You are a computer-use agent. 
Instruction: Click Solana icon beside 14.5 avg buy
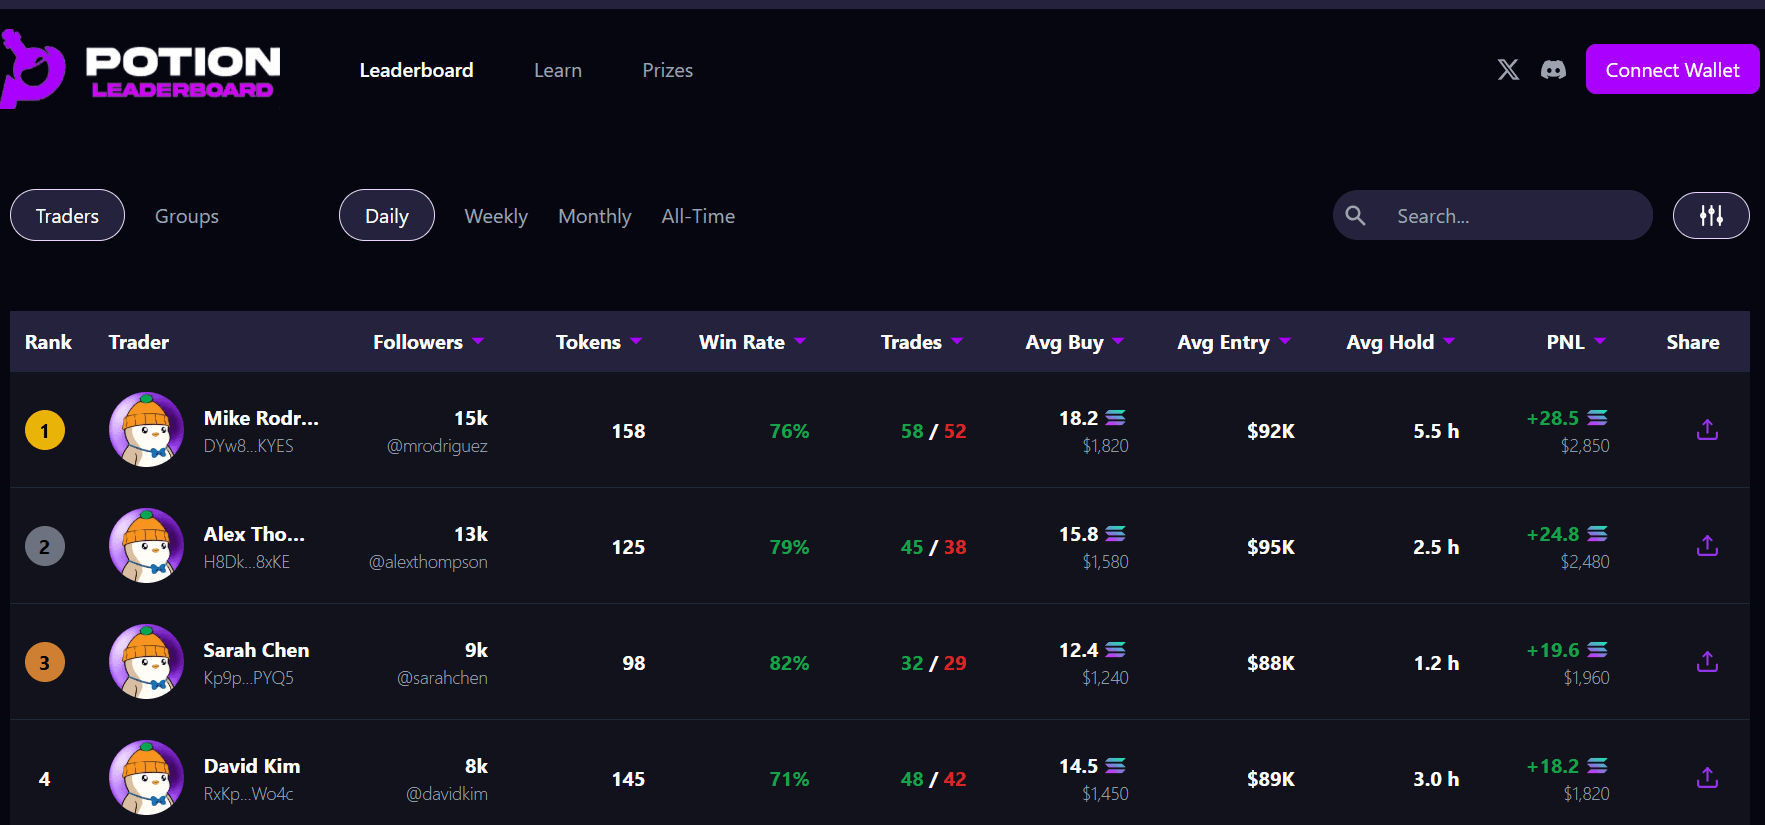1116,766
